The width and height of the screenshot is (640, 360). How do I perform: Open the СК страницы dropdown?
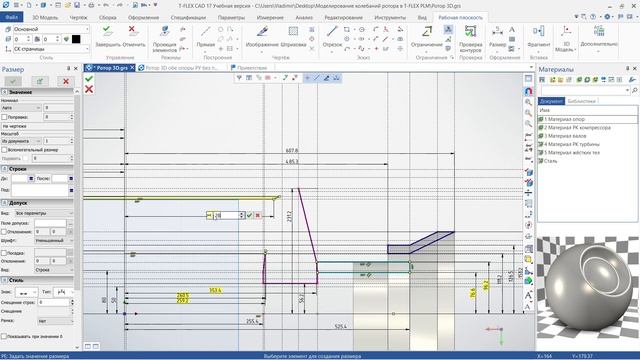coord(51,49)
